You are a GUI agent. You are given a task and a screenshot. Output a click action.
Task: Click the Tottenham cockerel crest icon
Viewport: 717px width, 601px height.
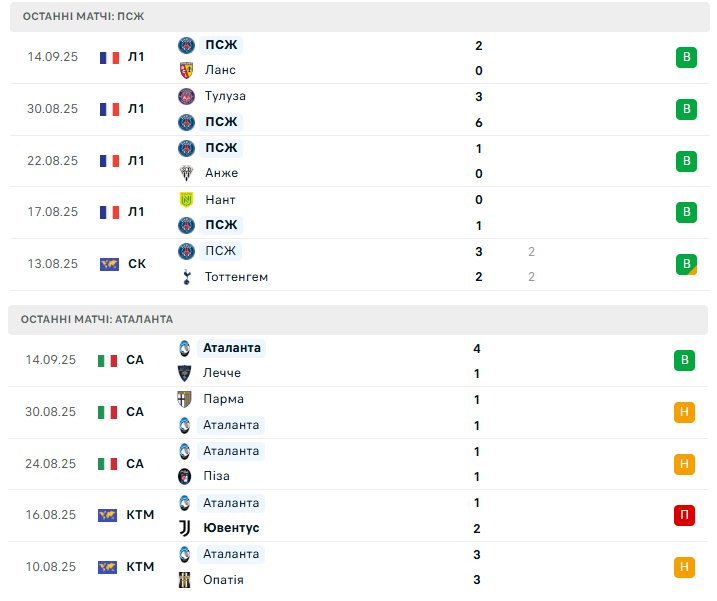186,277
